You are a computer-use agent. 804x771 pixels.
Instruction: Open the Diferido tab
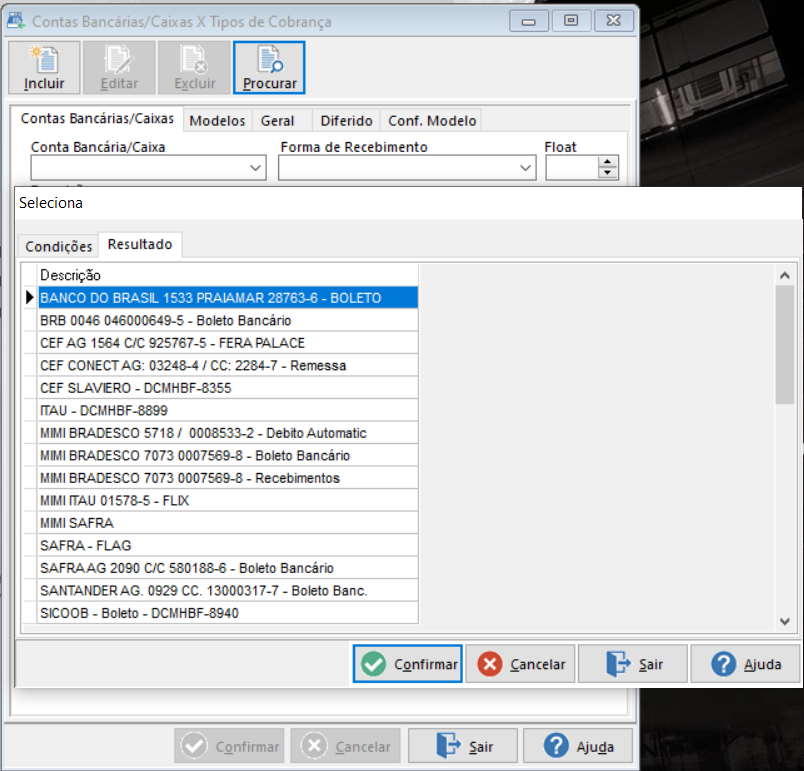[x=347, y=120]
